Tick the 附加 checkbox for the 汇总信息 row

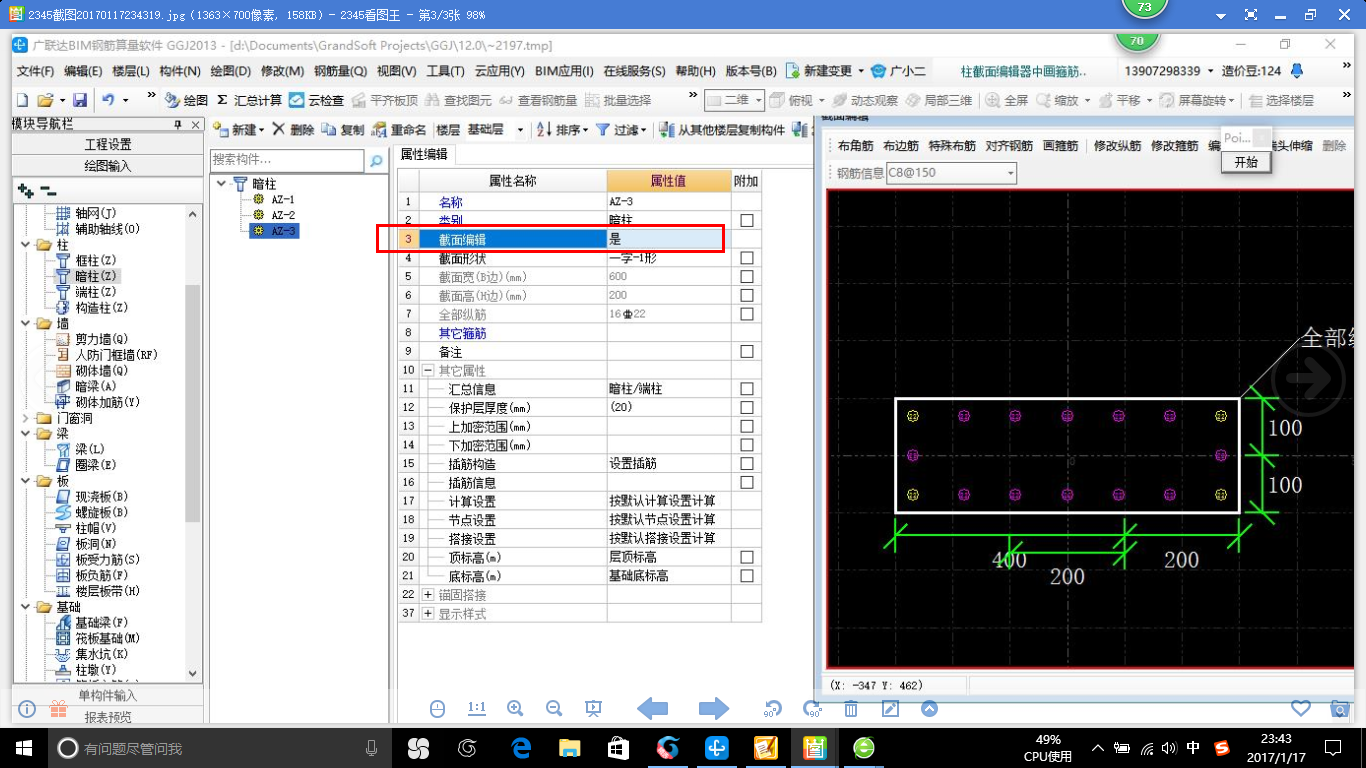[x=747, y=389]
